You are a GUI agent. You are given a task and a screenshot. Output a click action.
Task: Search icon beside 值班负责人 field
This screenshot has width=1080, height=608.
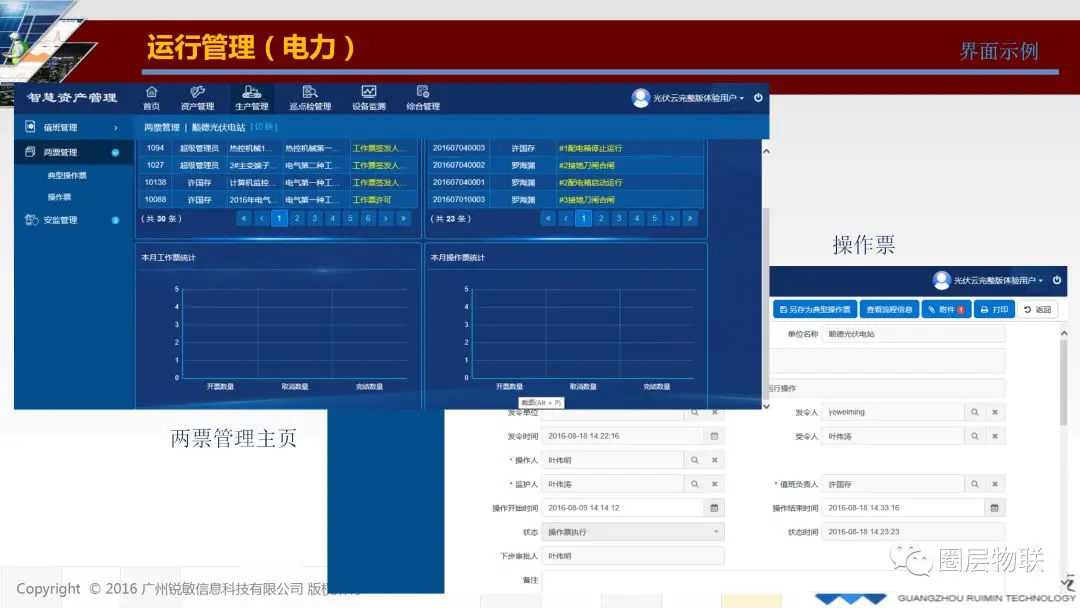tap(975, 484)
